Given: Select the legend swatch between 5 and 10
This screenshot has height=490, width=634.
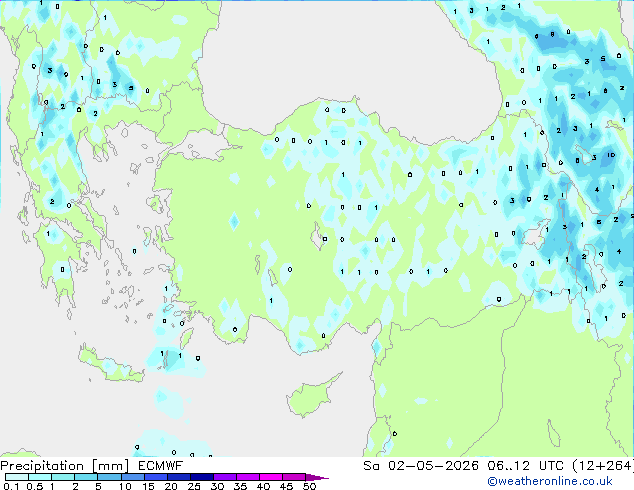Looking at the screenshot, I should pyautogui.click(x=109, y=477).
